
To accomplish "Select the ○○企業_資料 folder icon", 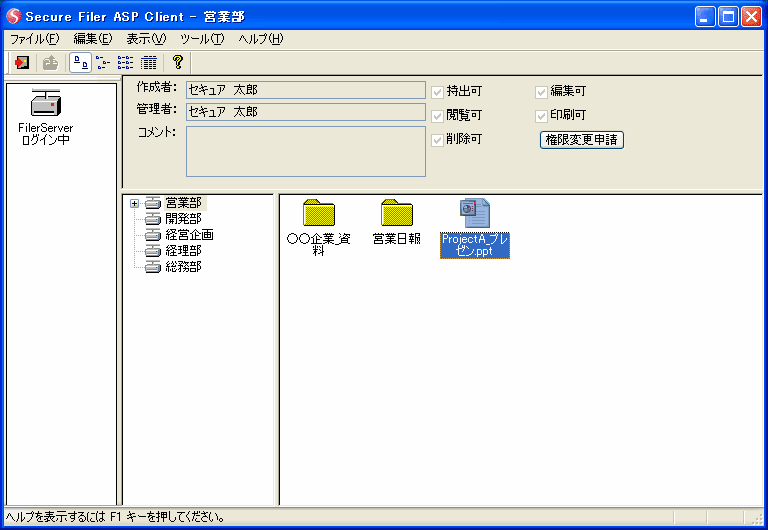I will click(x=319, y=212).
